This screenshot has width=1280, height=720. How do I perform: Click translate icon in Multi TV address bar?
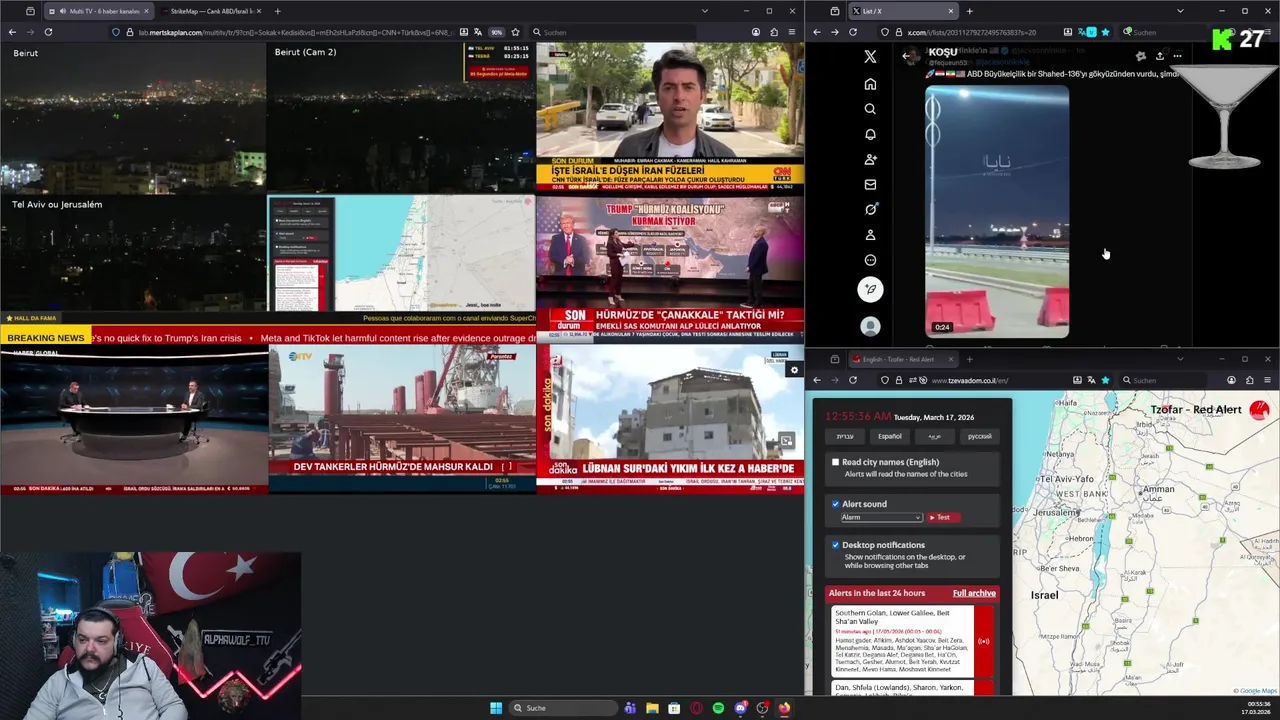(478, 32)
